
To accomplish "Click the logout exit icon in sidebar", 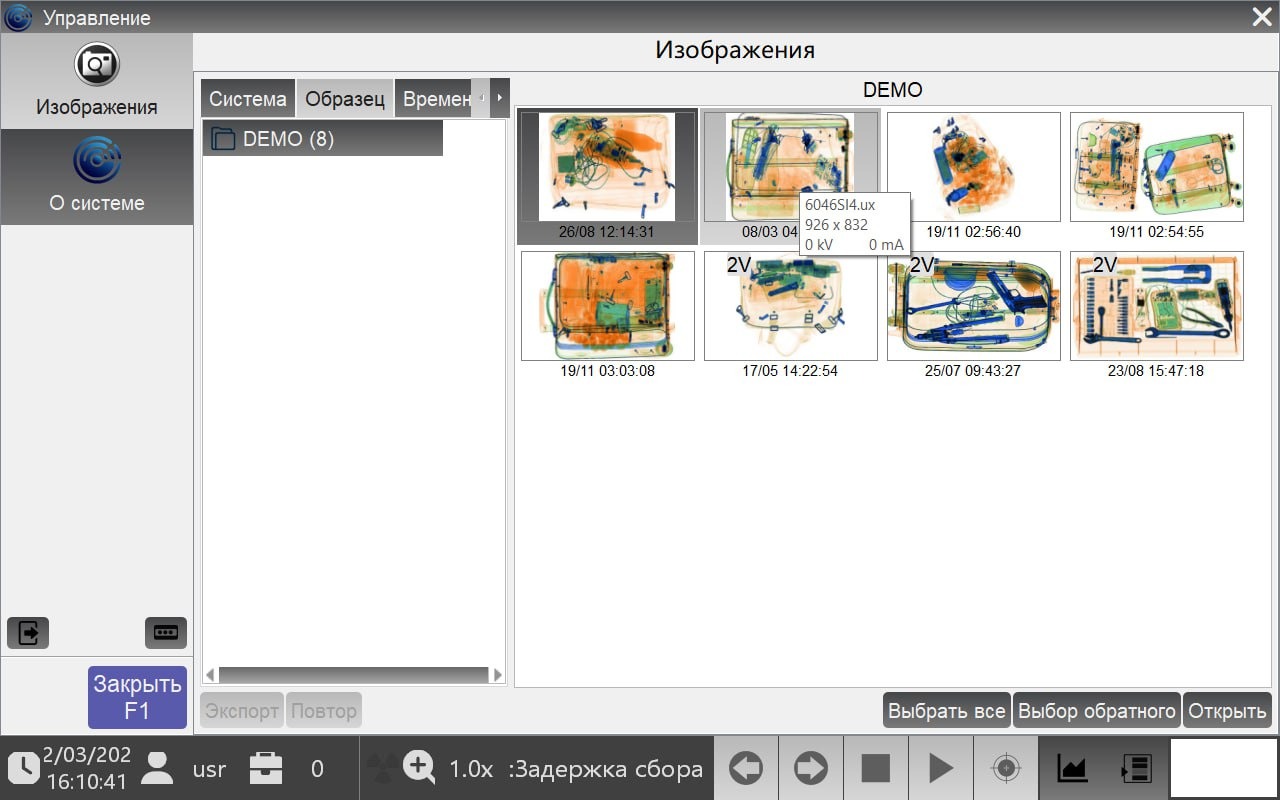I will point(28,632).
